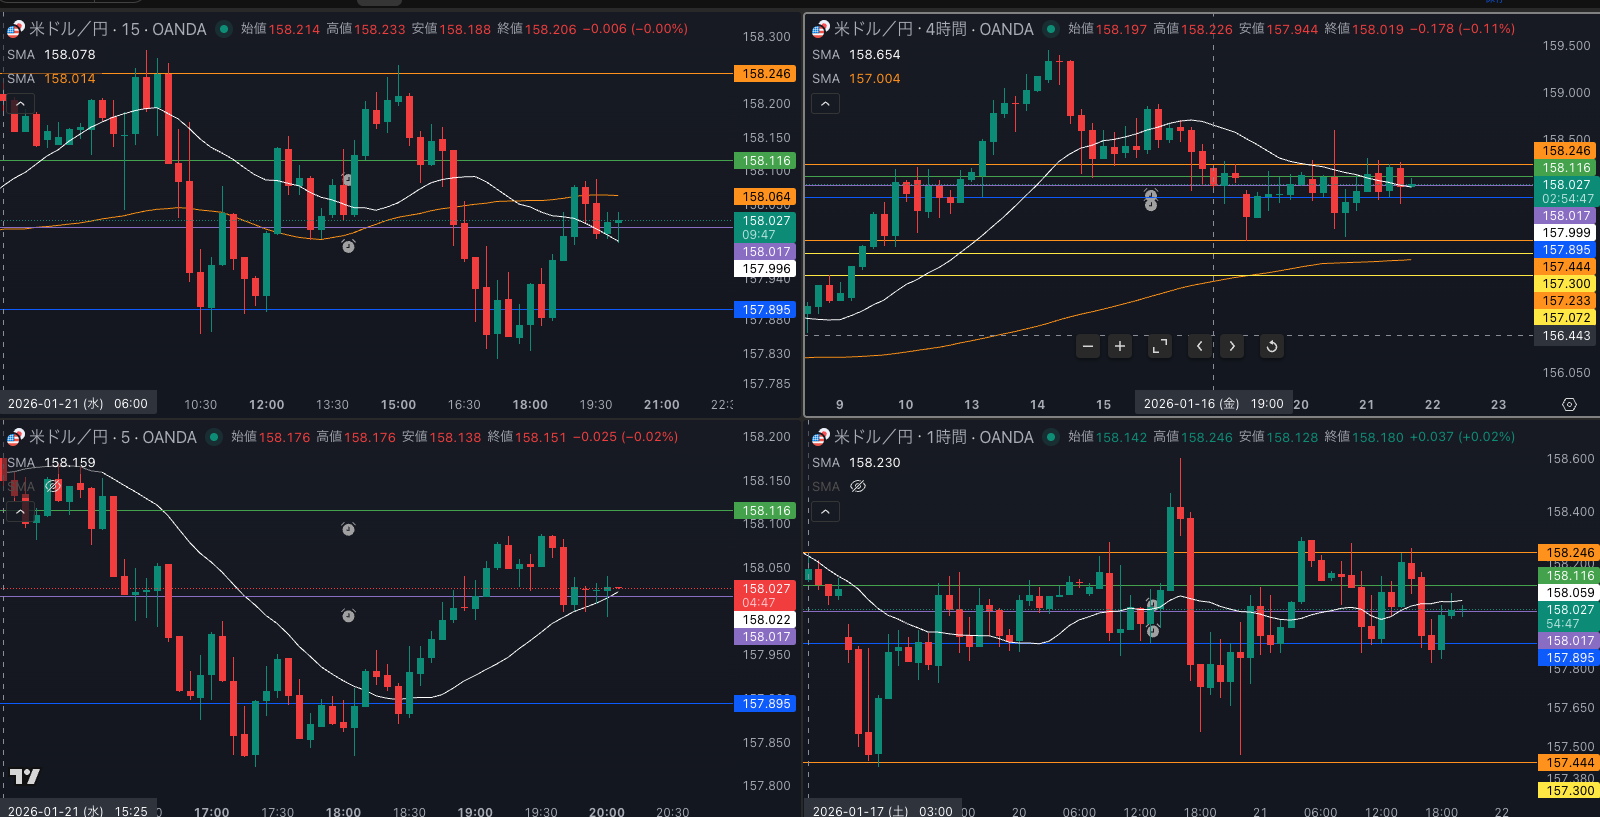
Task: Collapse indicator legend on 15-minute chart
Action: coord(20,103)
